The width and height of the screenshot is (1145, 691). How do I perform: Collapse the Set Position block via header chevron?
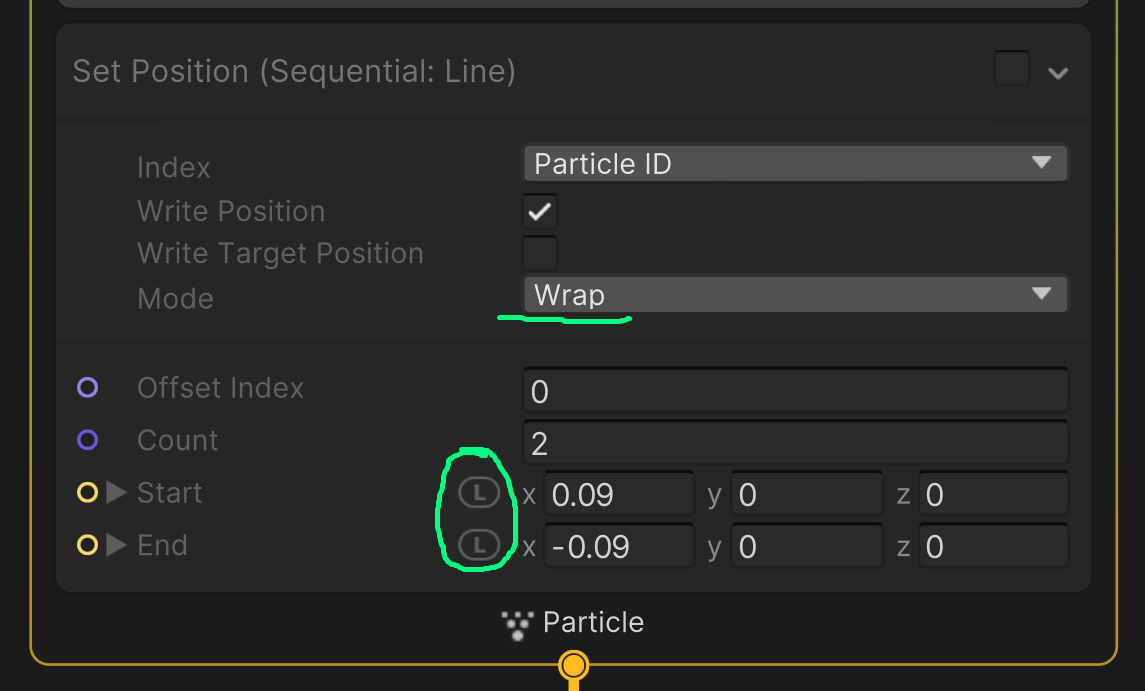(x=1058, y=71)
